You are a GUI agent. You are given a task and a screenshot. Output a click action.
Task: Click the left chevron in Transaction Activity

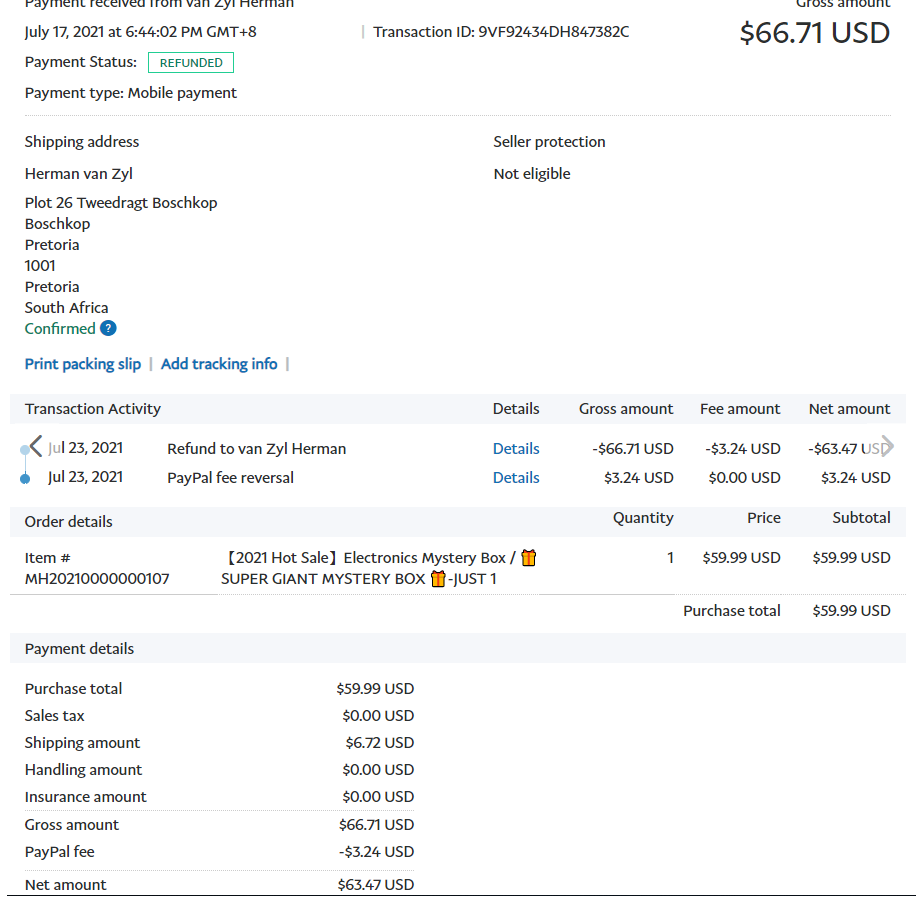click(36, 446)
